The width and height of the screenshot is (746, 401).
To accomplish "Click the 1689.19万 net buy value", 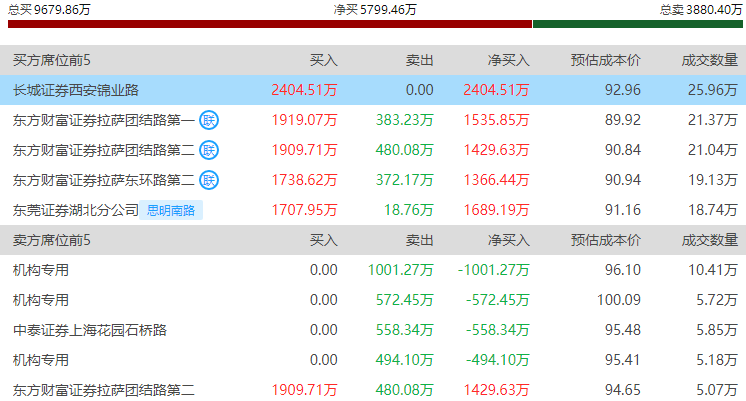I will coord(496,210).
